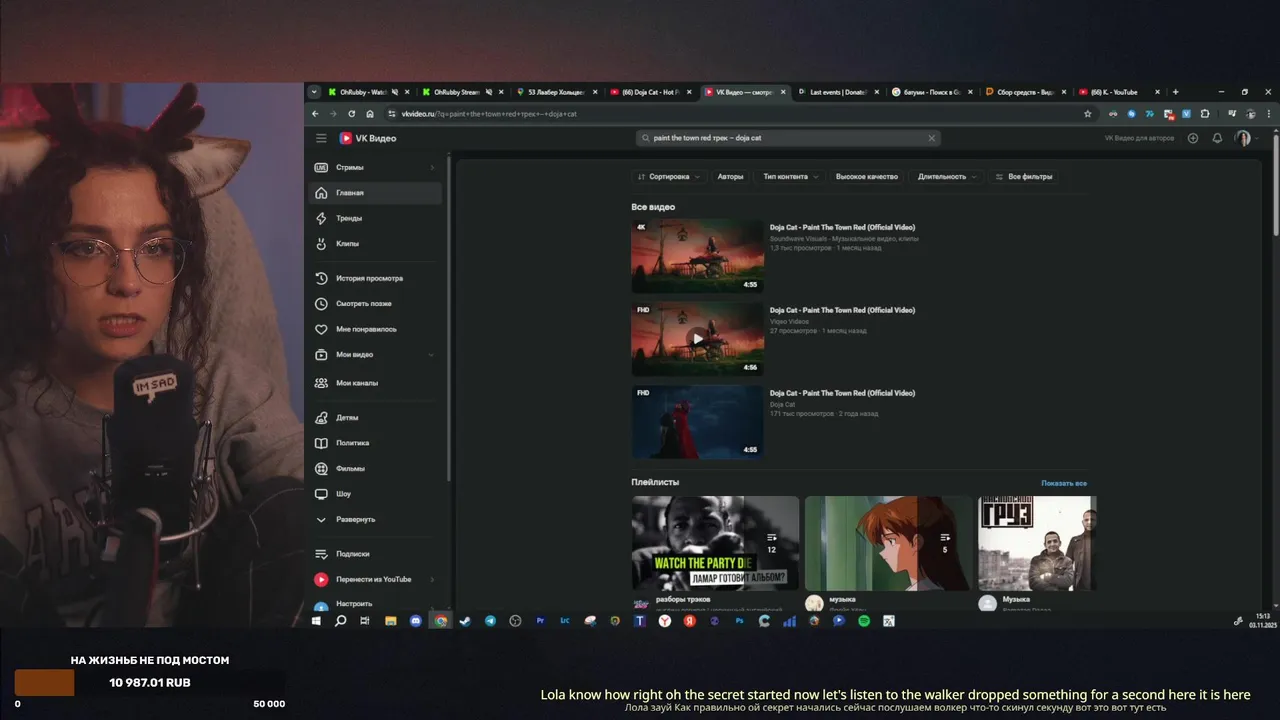Image resolution: width=1280 pixels, height=720 pixels.
Task: Go to Главная in the sidebar
Action: pos(375,193)
